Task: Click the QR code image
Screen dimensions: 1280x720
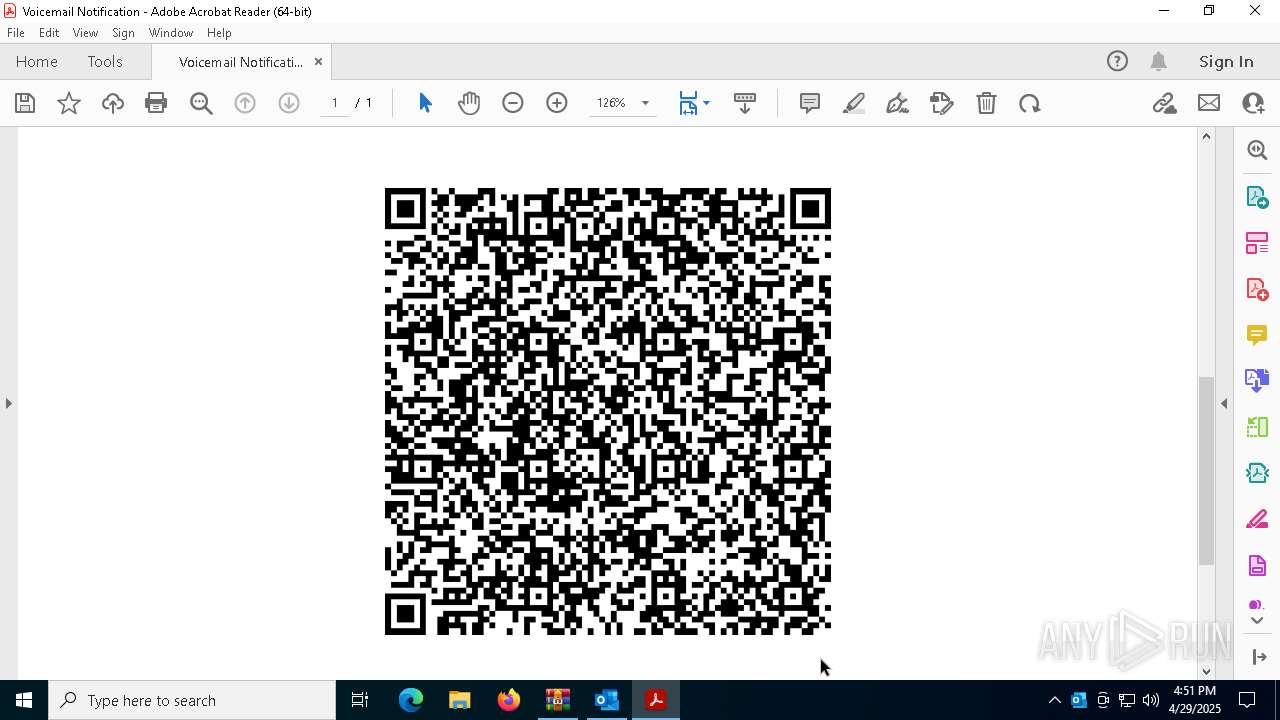Action: (x=608, y=411)
